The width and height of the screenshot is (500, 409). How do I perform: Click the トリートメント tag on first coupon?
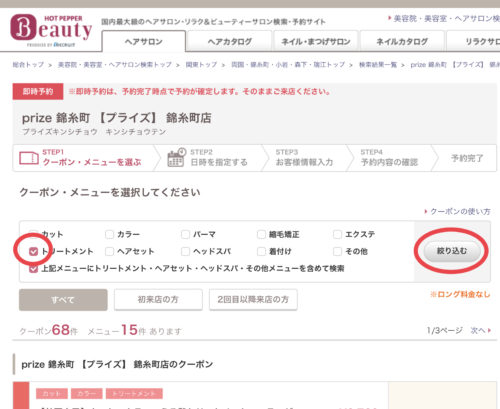tap(134, 394)
